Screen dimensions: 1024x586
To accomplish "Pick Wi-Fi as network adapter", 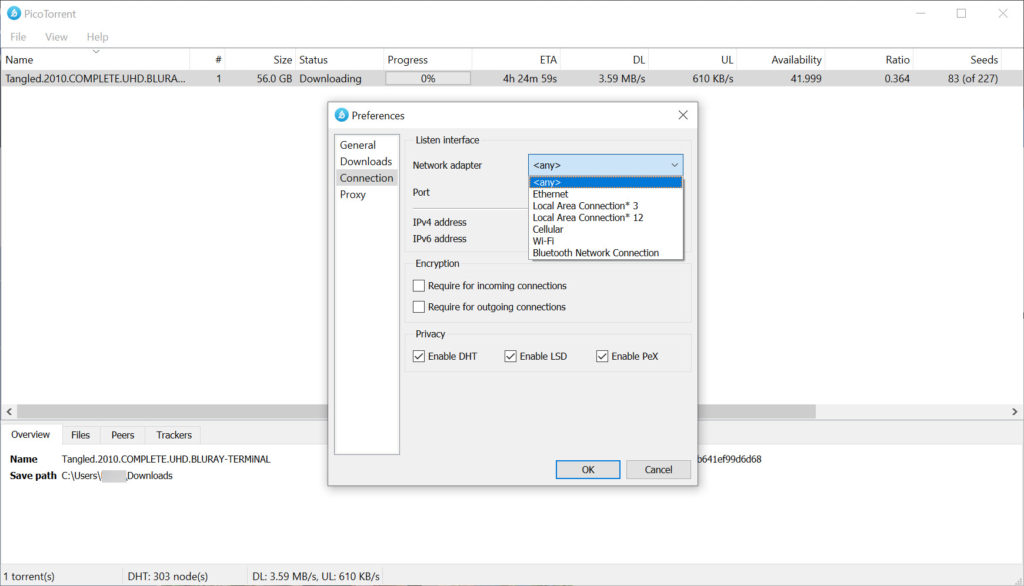I will pyautogui.click(x=605, y=241).
